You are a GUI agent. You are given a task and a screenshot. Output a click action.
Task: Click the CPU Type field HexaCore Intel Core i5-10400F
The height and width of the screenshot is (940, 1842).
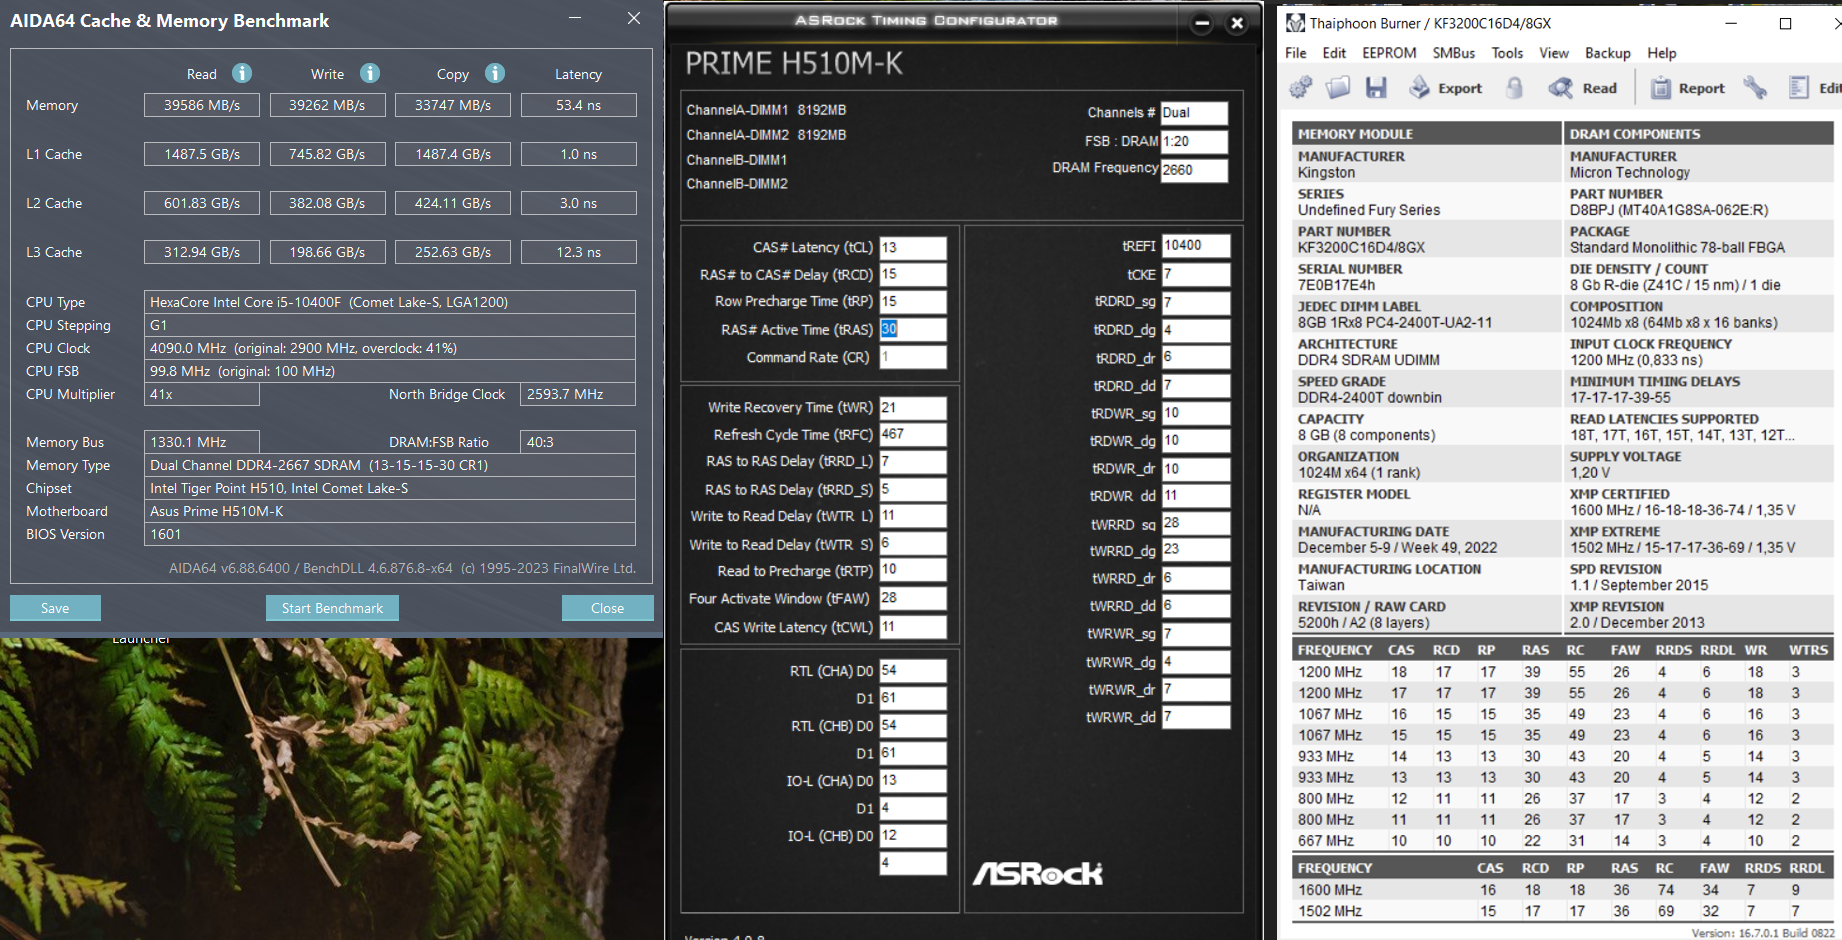(390, 302)
